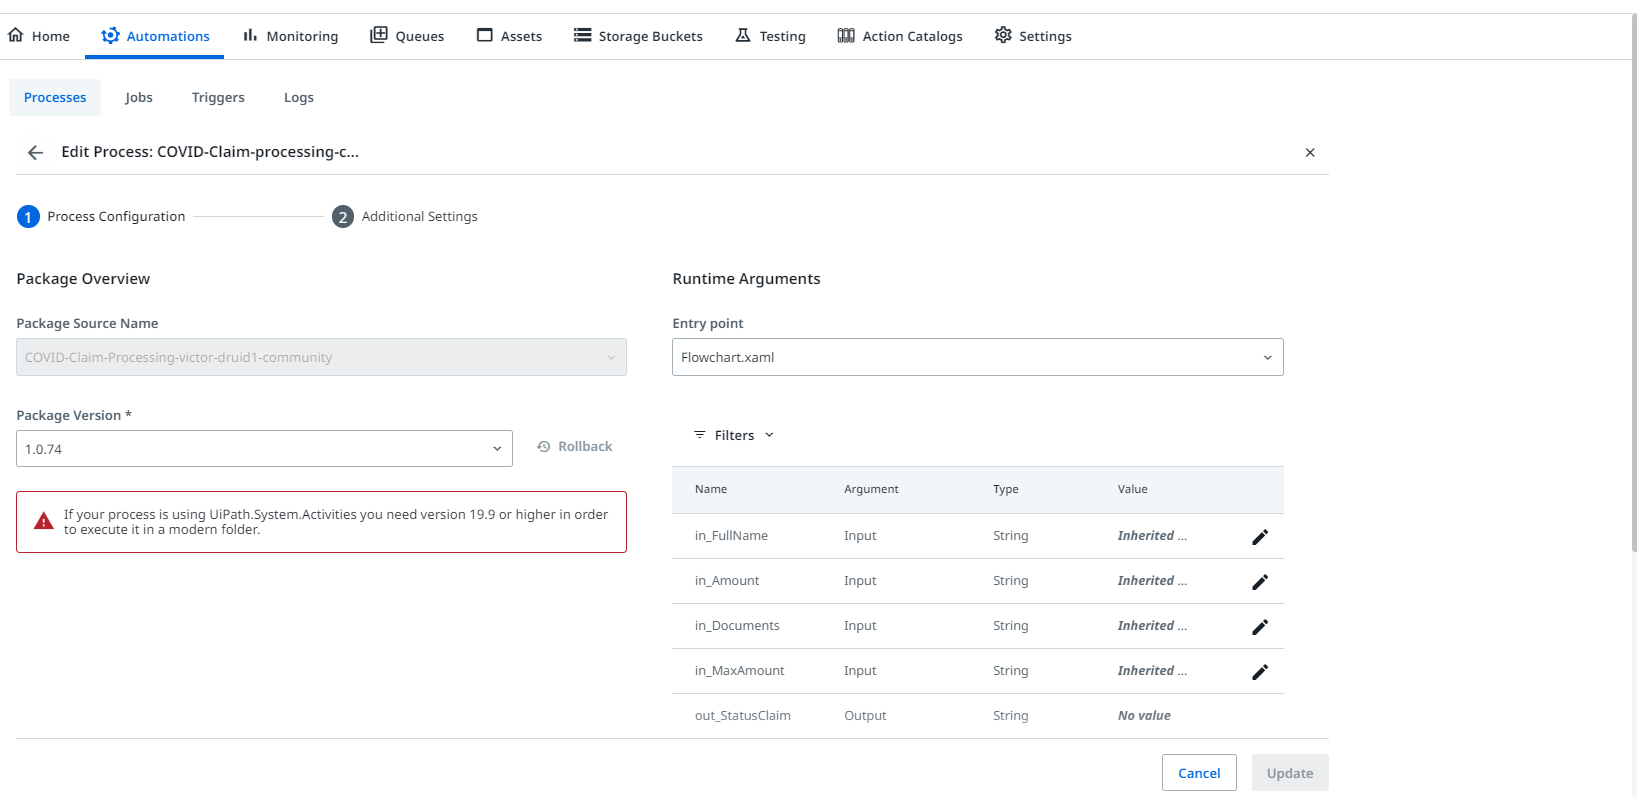The height and width of the screenshot is (797, 1637).
Task: Open the Triggers tab
Action: point(218,98)
